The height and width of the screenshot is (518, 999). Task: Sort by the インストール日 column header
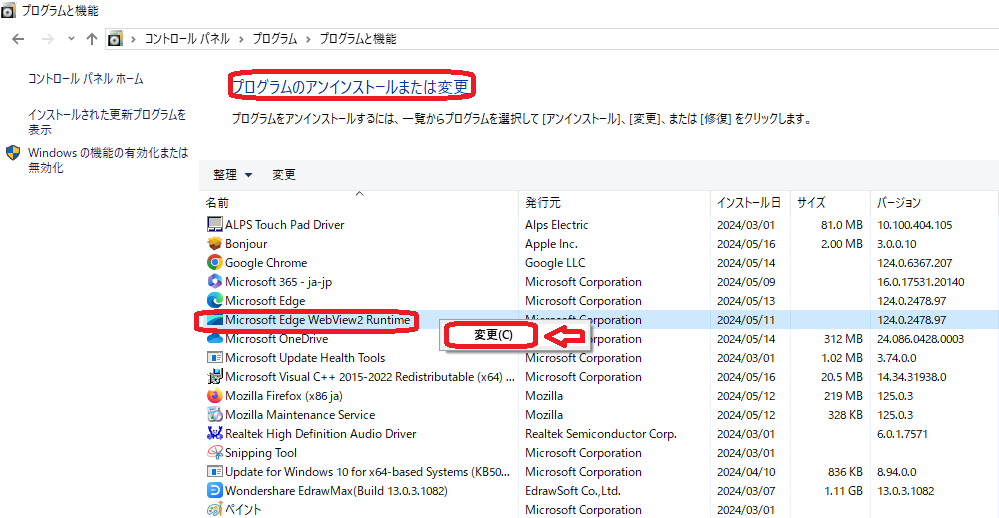[x=751, y=203]
